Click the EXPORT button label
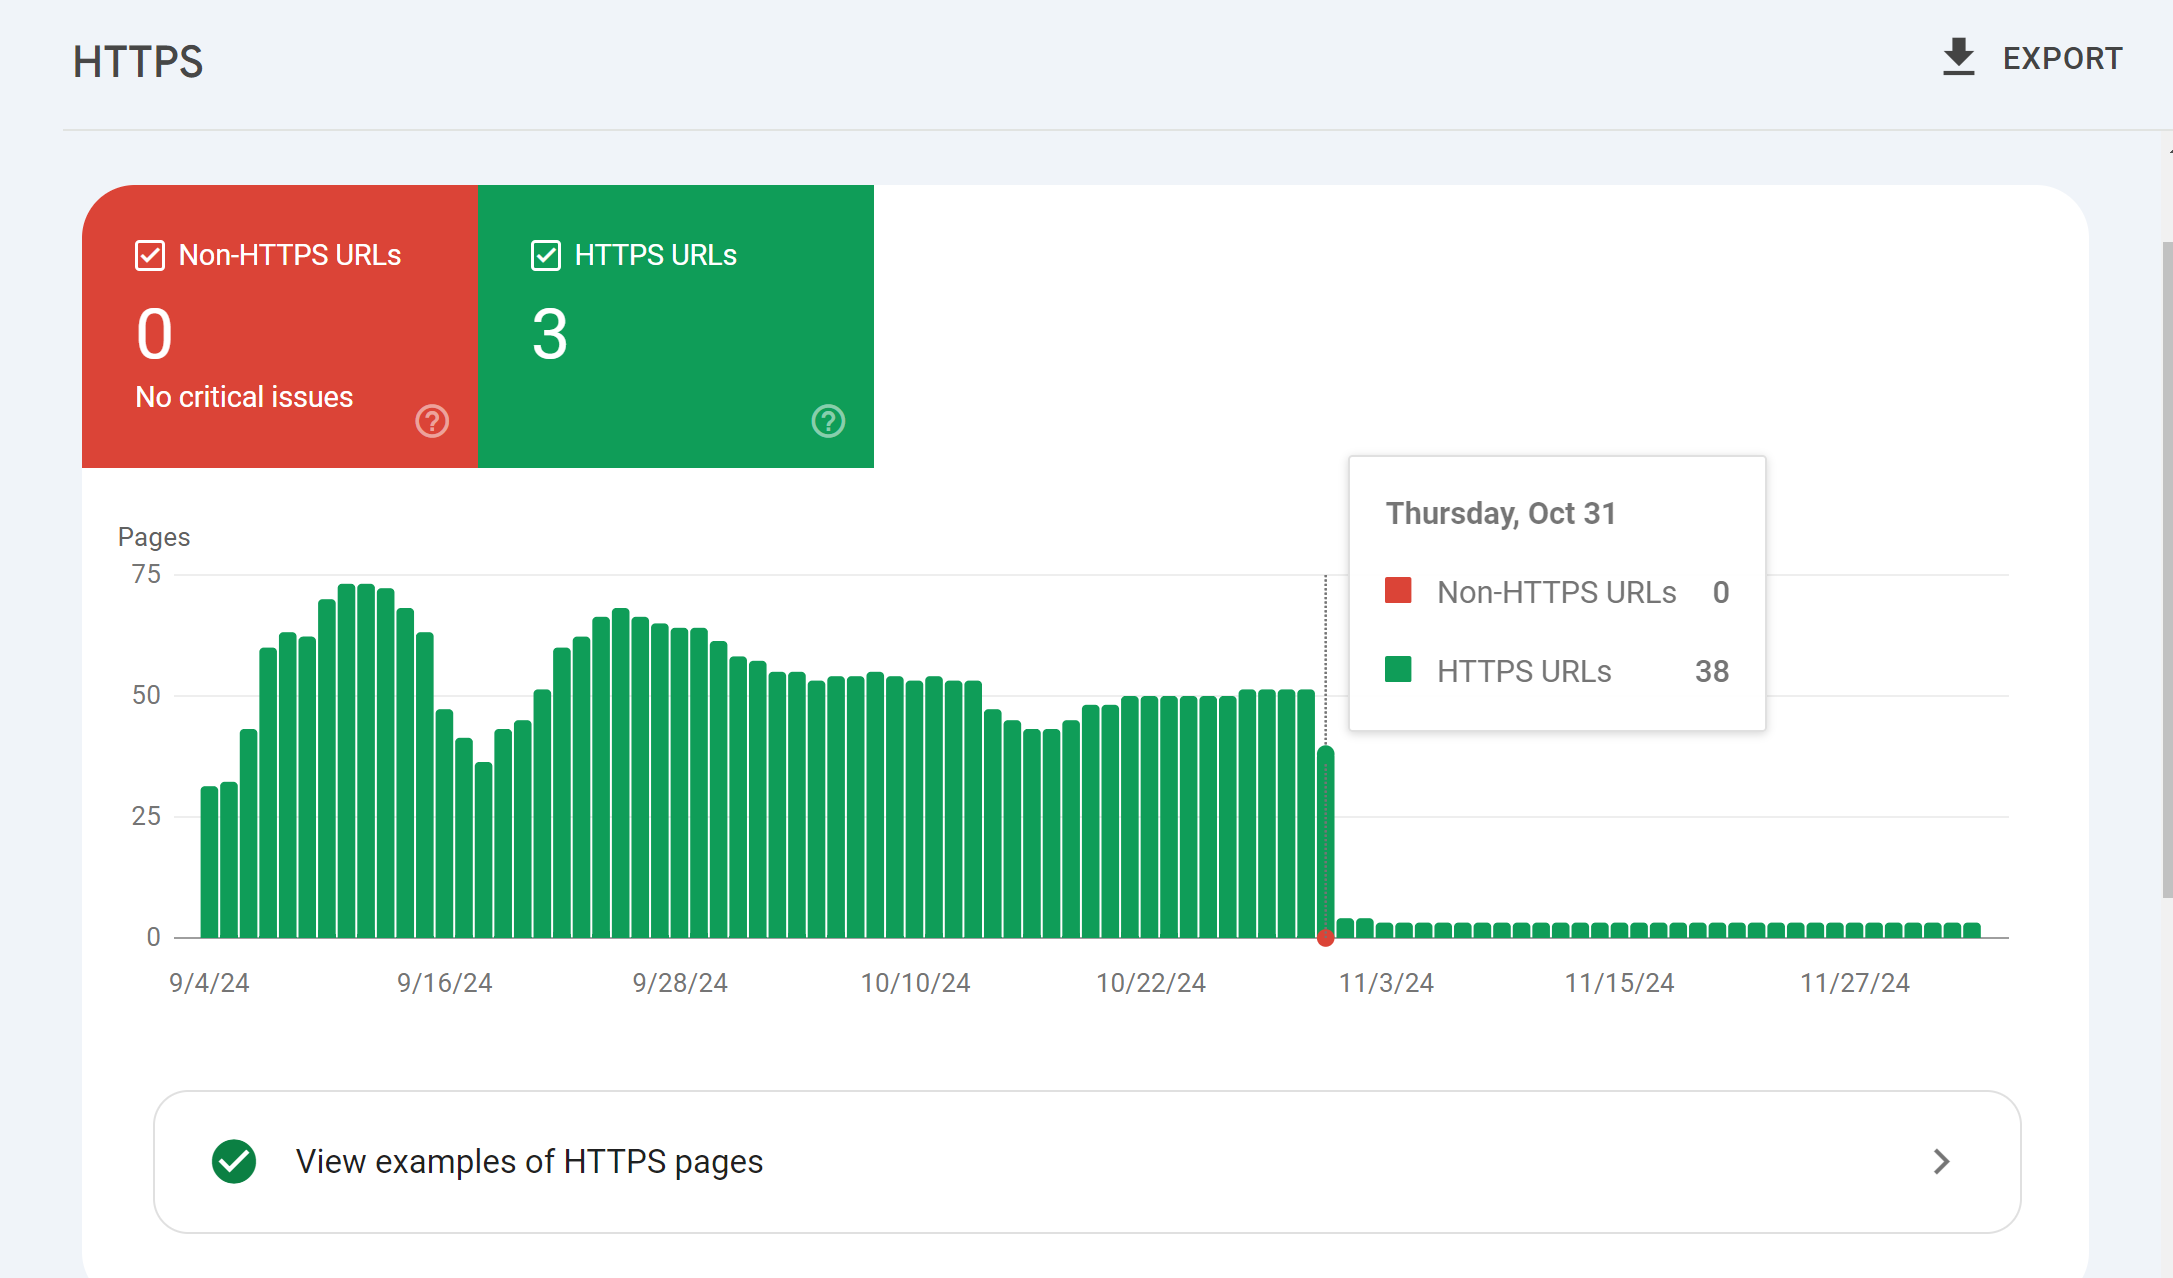 (x=2062, y=58)
